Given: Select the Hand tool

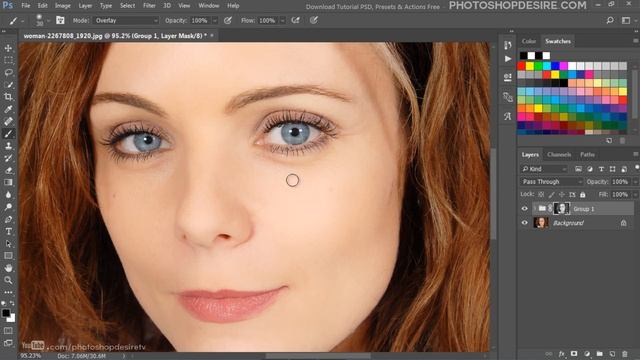Looking at the screenshot, I should click(x=8, y=268).
